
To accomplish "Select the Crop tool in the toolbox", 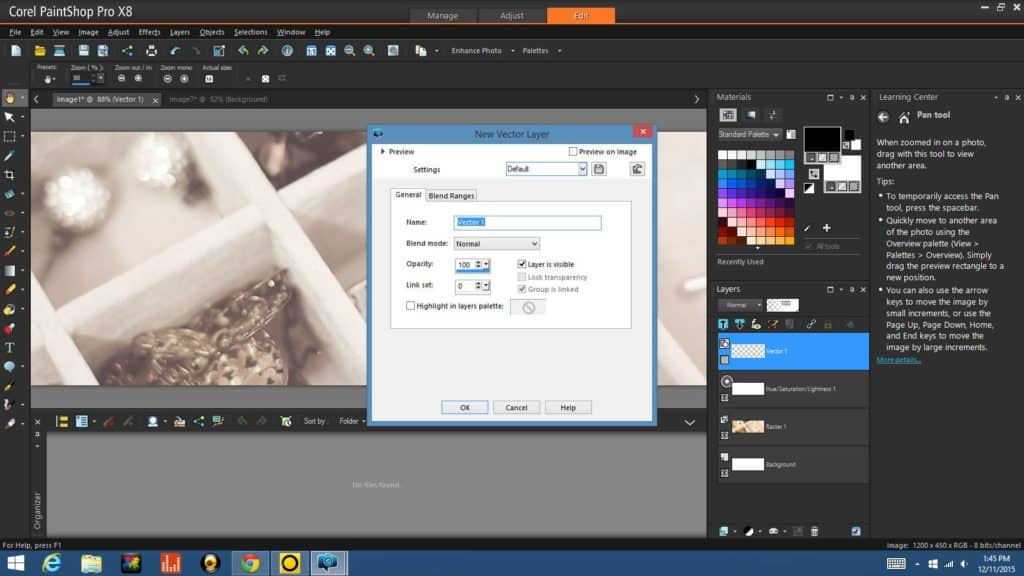I will tap(10, 174).
